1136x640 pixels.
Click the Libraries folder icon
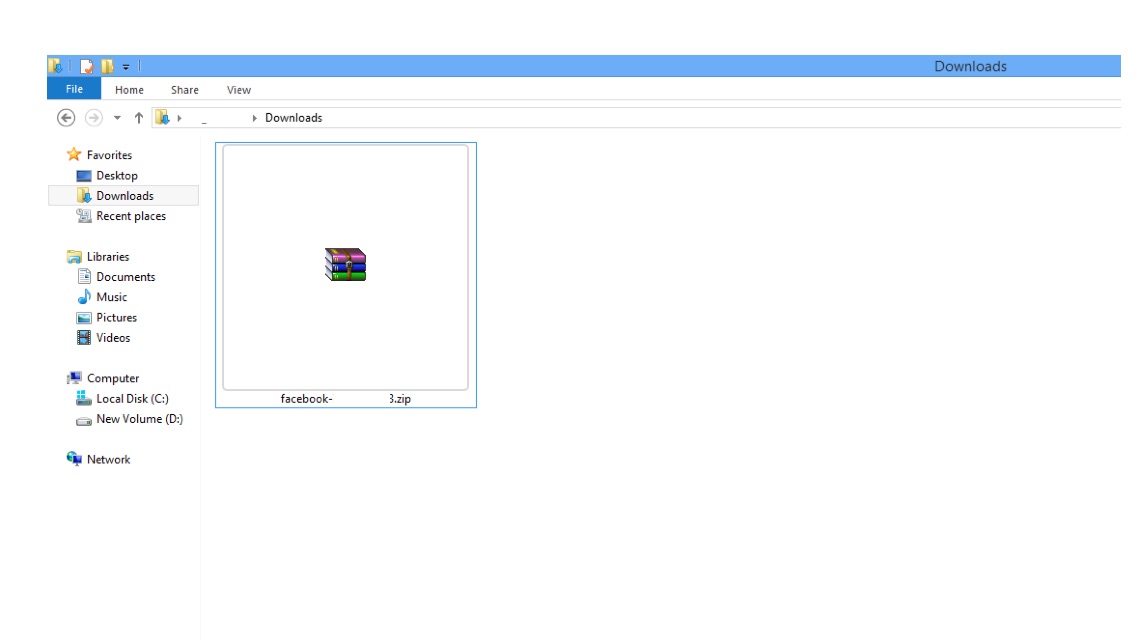click(x=74, y=257)
